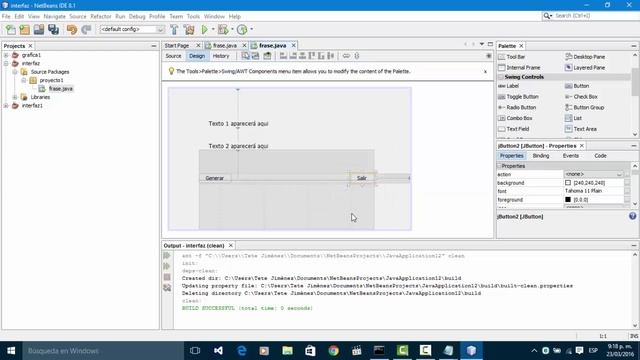
Task: Click the font property edit button
Action: (x=627, y=191)
